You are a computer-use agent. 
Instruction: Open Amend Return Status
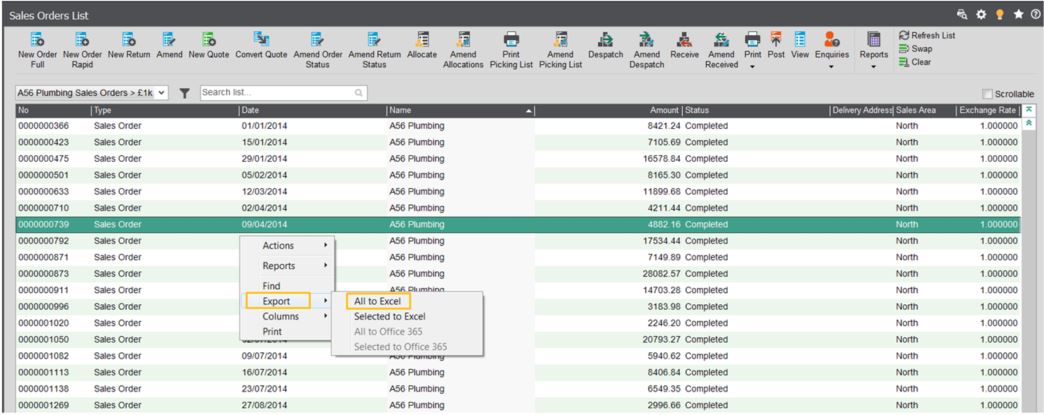(x=374, y=50)
